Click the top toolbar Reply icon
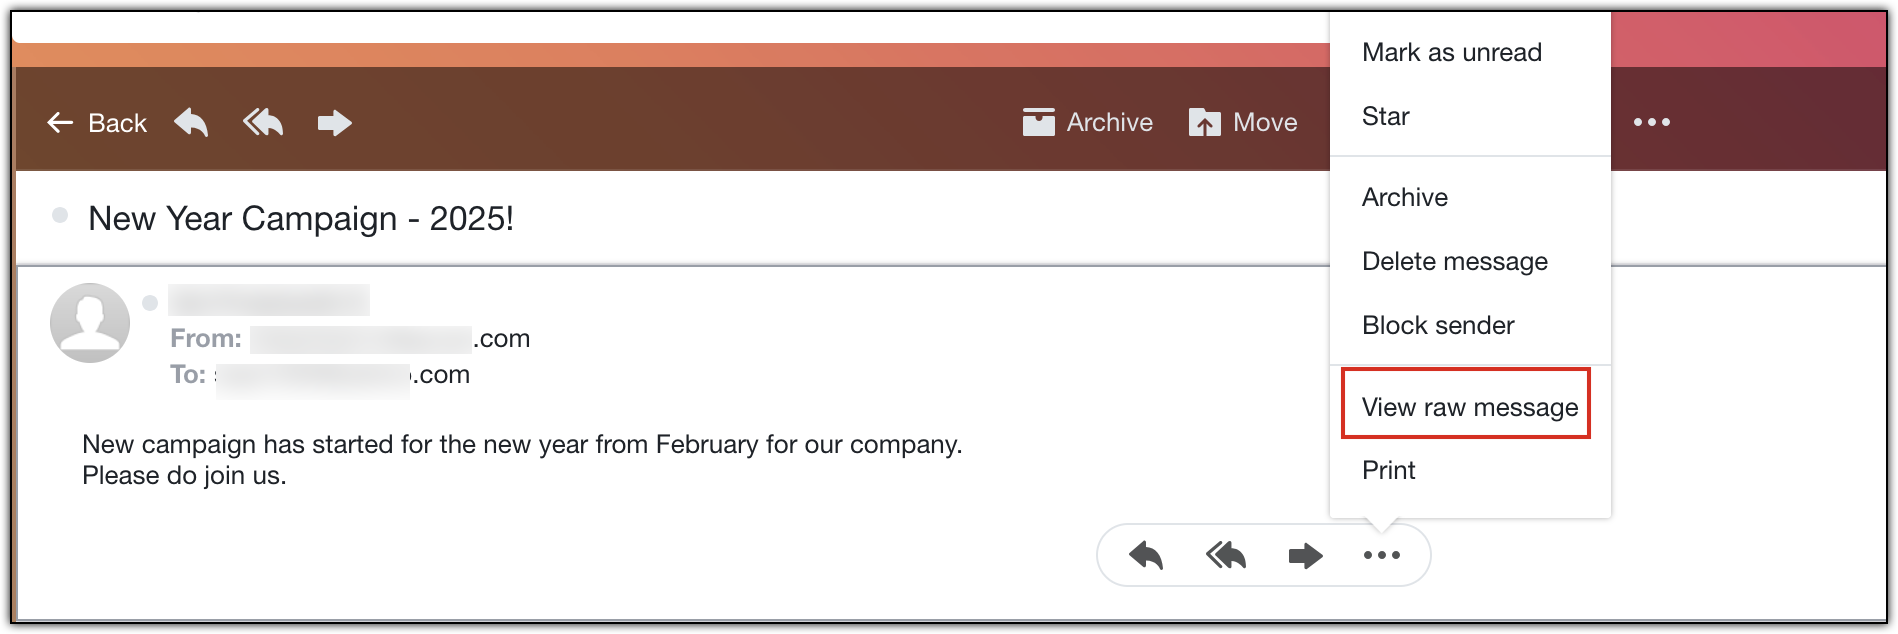This screenshot has width=1898, height=634. click(191, 123)
